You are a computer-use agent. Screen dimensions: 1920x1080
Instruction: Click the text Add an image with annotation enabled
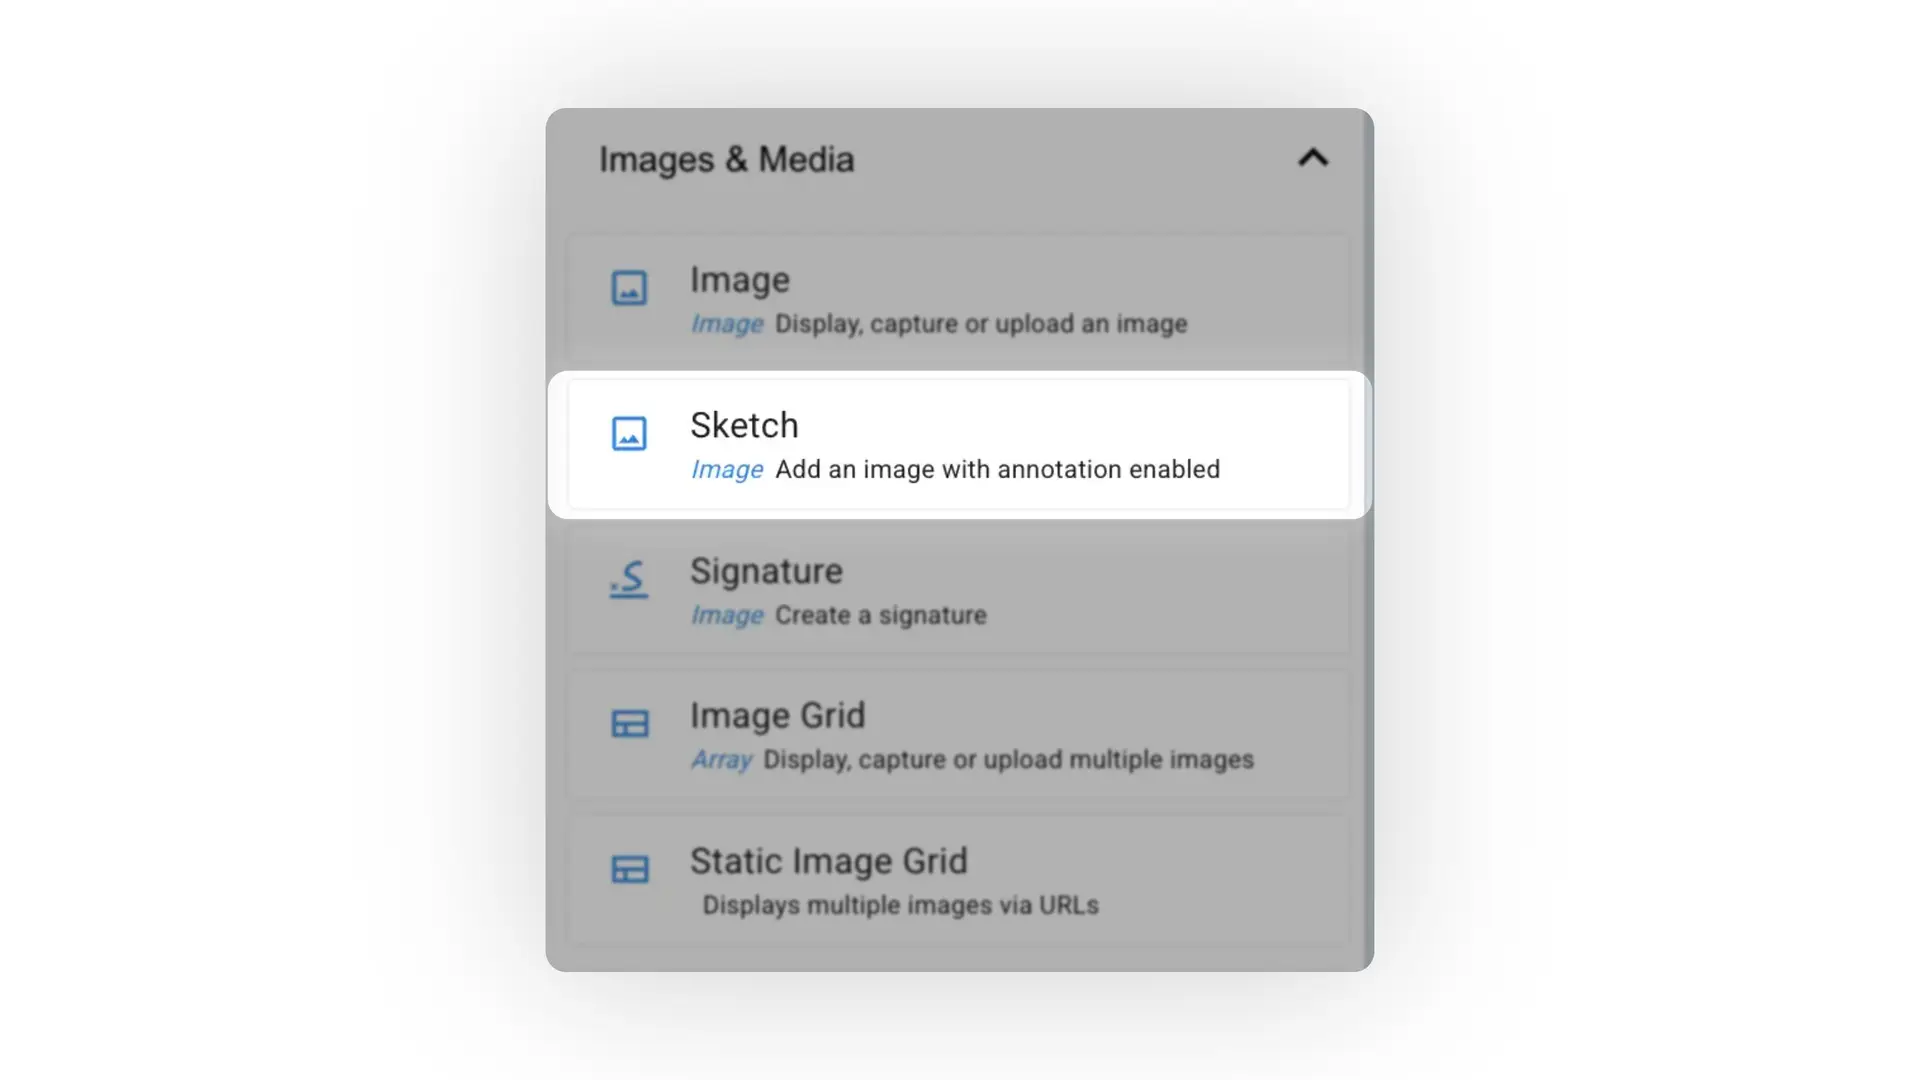point(999,469)
